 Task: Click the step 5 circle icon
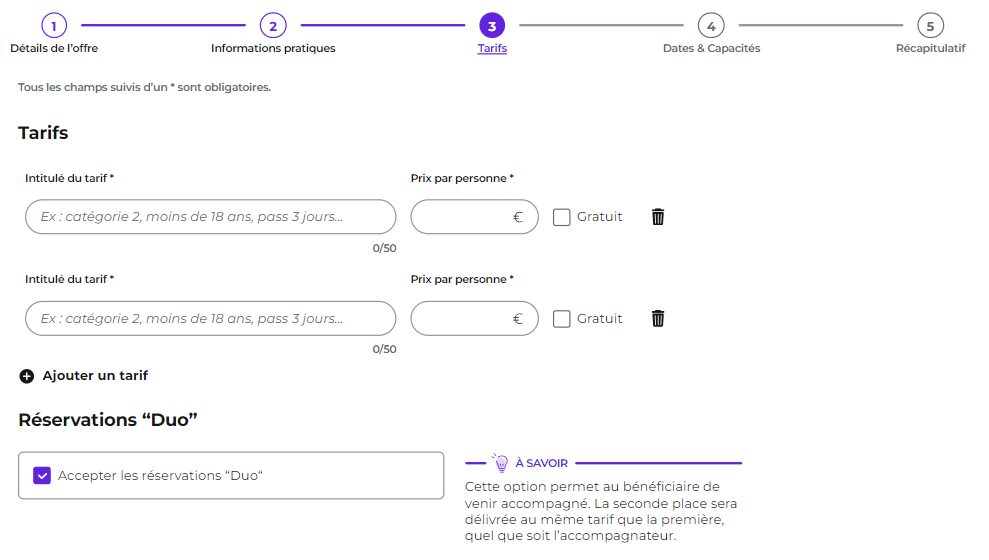tap(930, 26)
